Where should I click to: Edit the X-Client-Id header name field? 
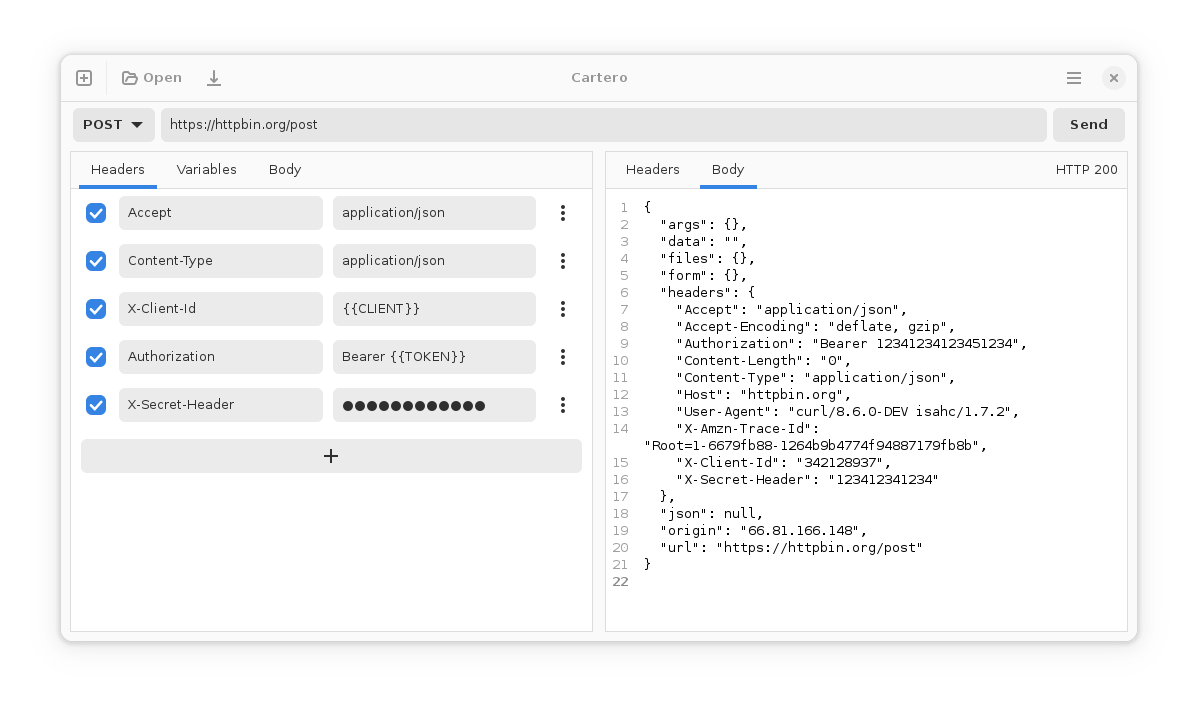[221, 309]
